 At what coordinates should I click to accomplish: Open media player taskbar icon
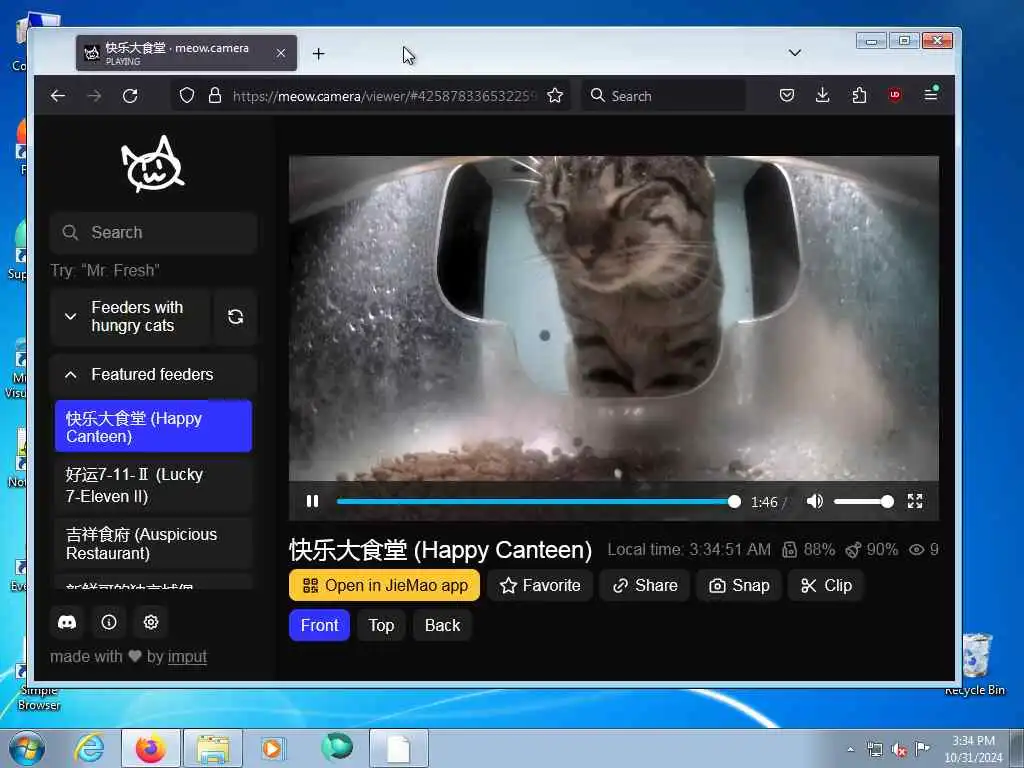pos(273,748)
